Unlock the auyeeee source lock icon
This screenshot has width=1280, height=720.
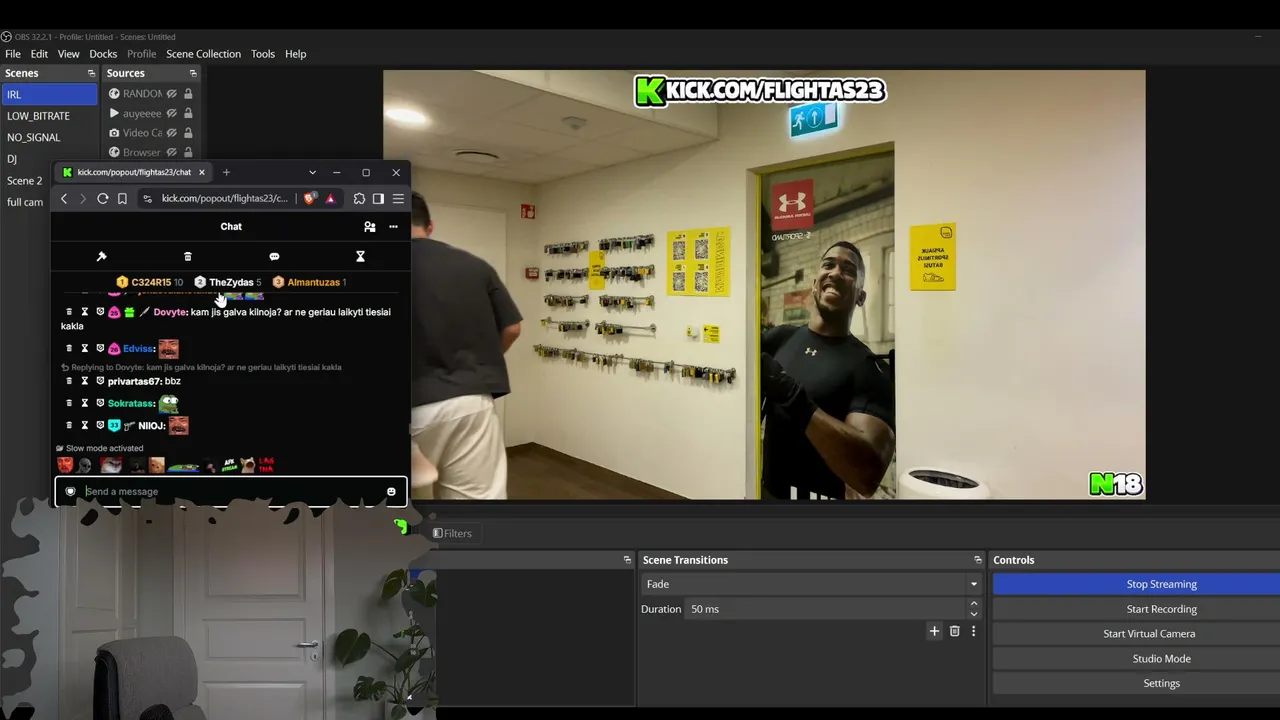[x=188, y=113]
